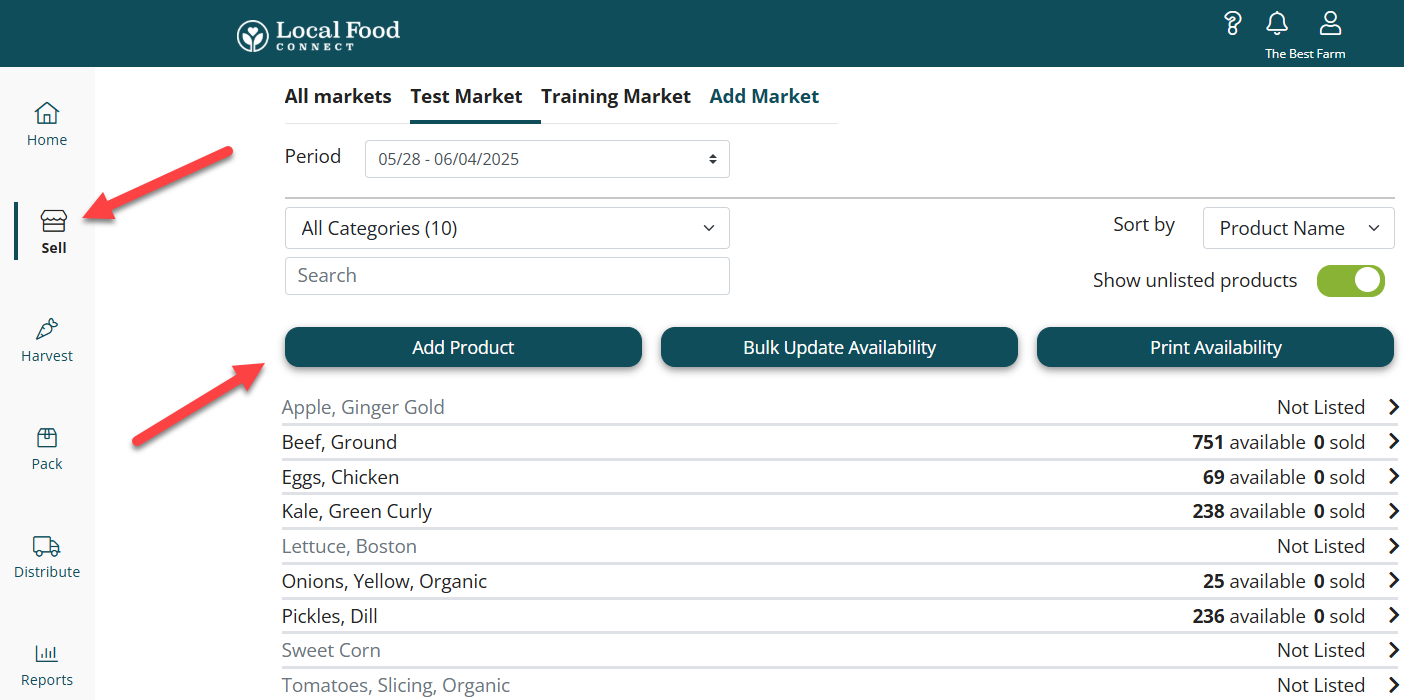The width and height of the screenshot is (1404, 700).
Task: Open The Best Farm account profile icon
Action: pos(1330,22)
